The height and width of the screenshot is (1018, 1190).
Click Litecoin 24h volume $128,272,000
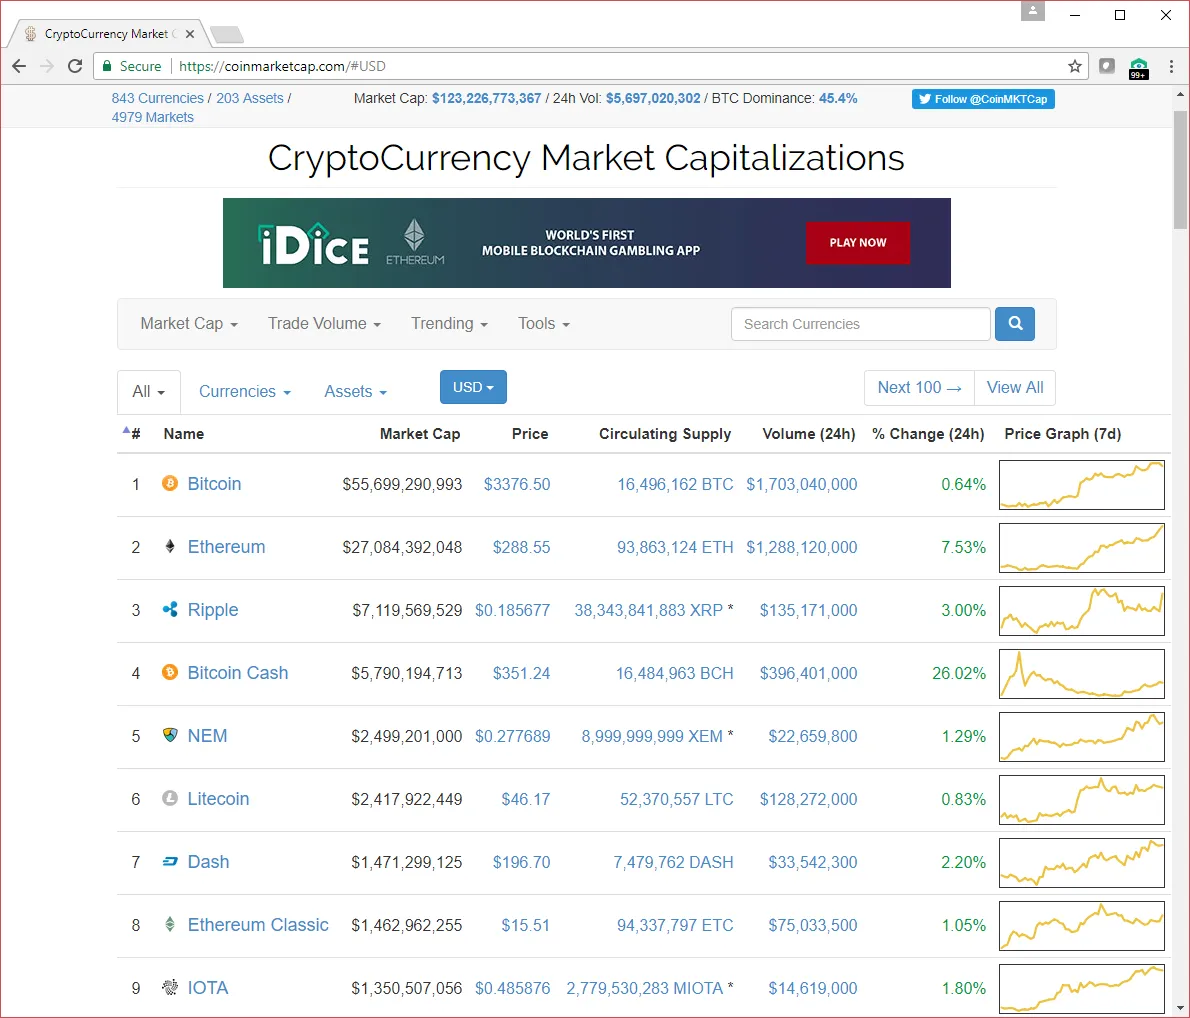808,799
